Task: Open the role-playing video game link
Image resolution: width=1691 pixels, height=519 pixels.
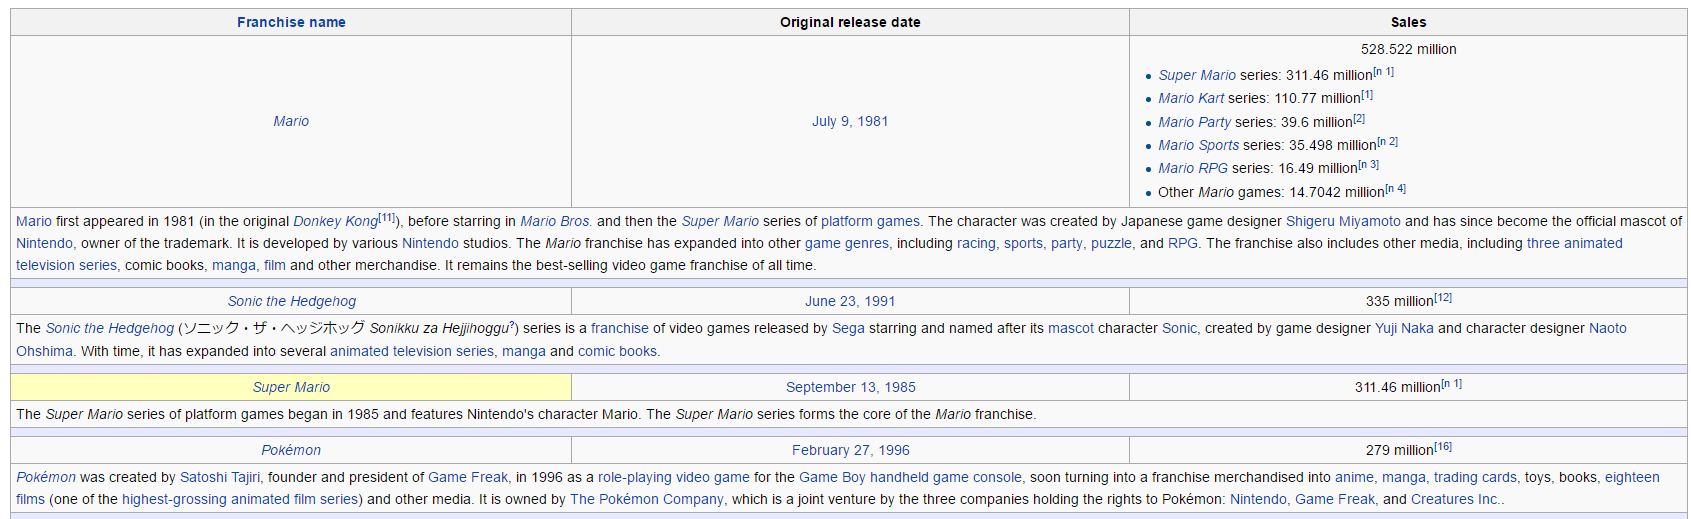Action: [x=674, y=477]
